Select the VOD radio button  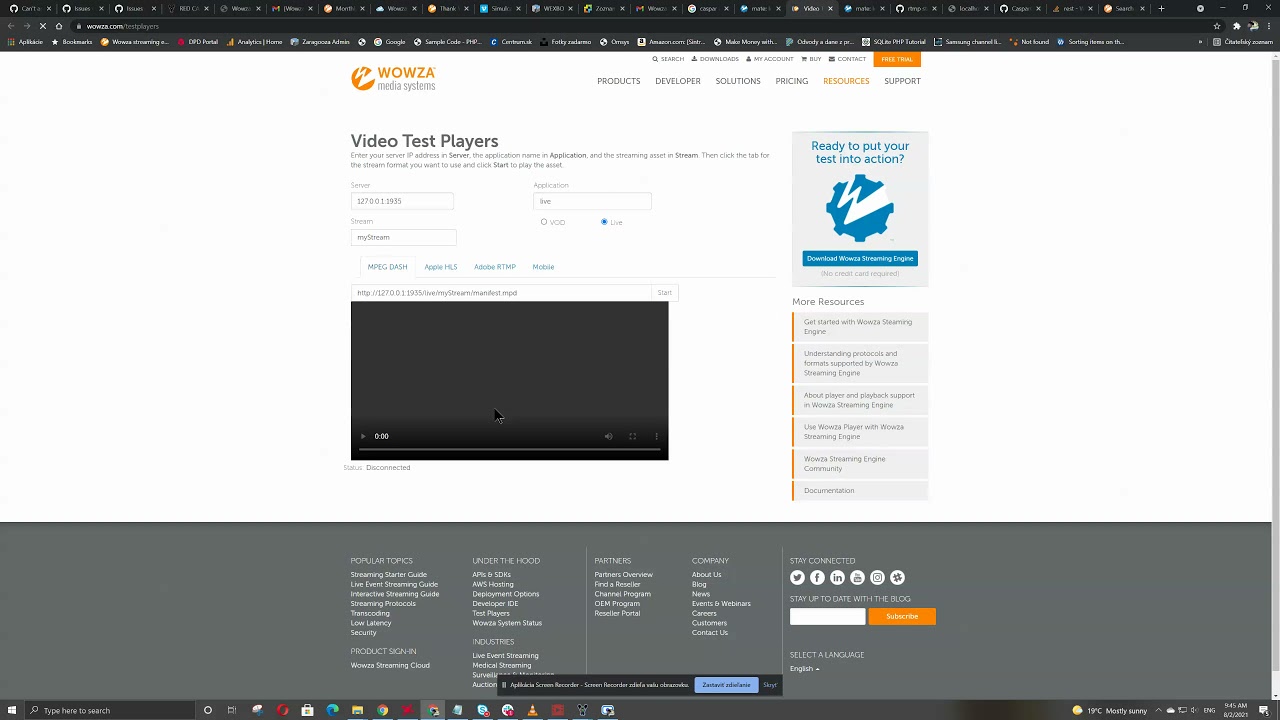pyautogui.click(x=544, y=222)
